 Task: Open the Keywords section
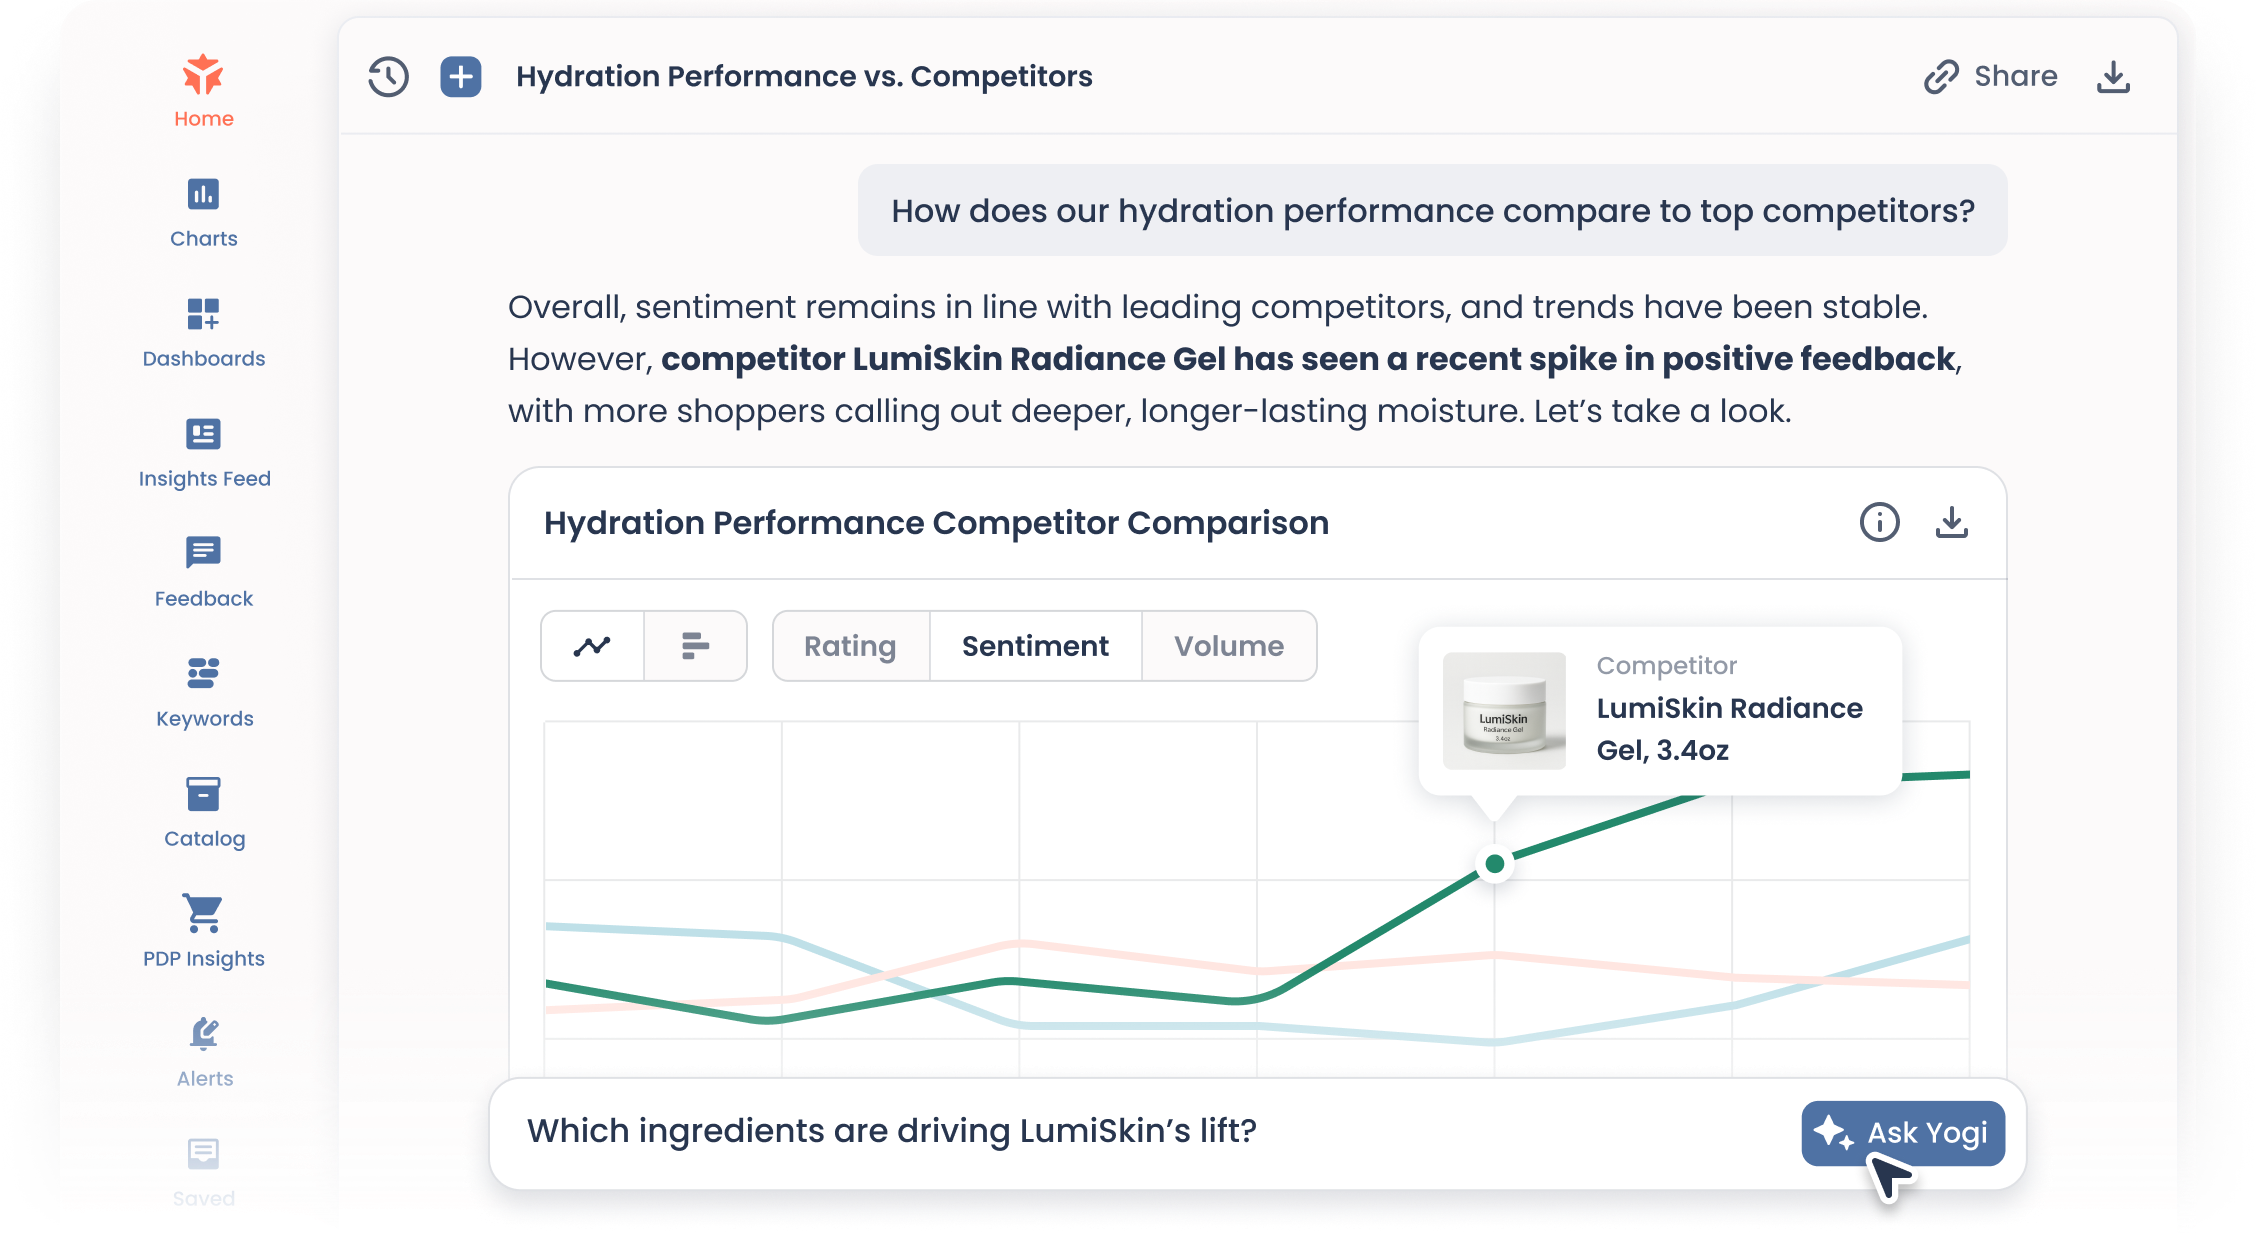coord(204,692)
